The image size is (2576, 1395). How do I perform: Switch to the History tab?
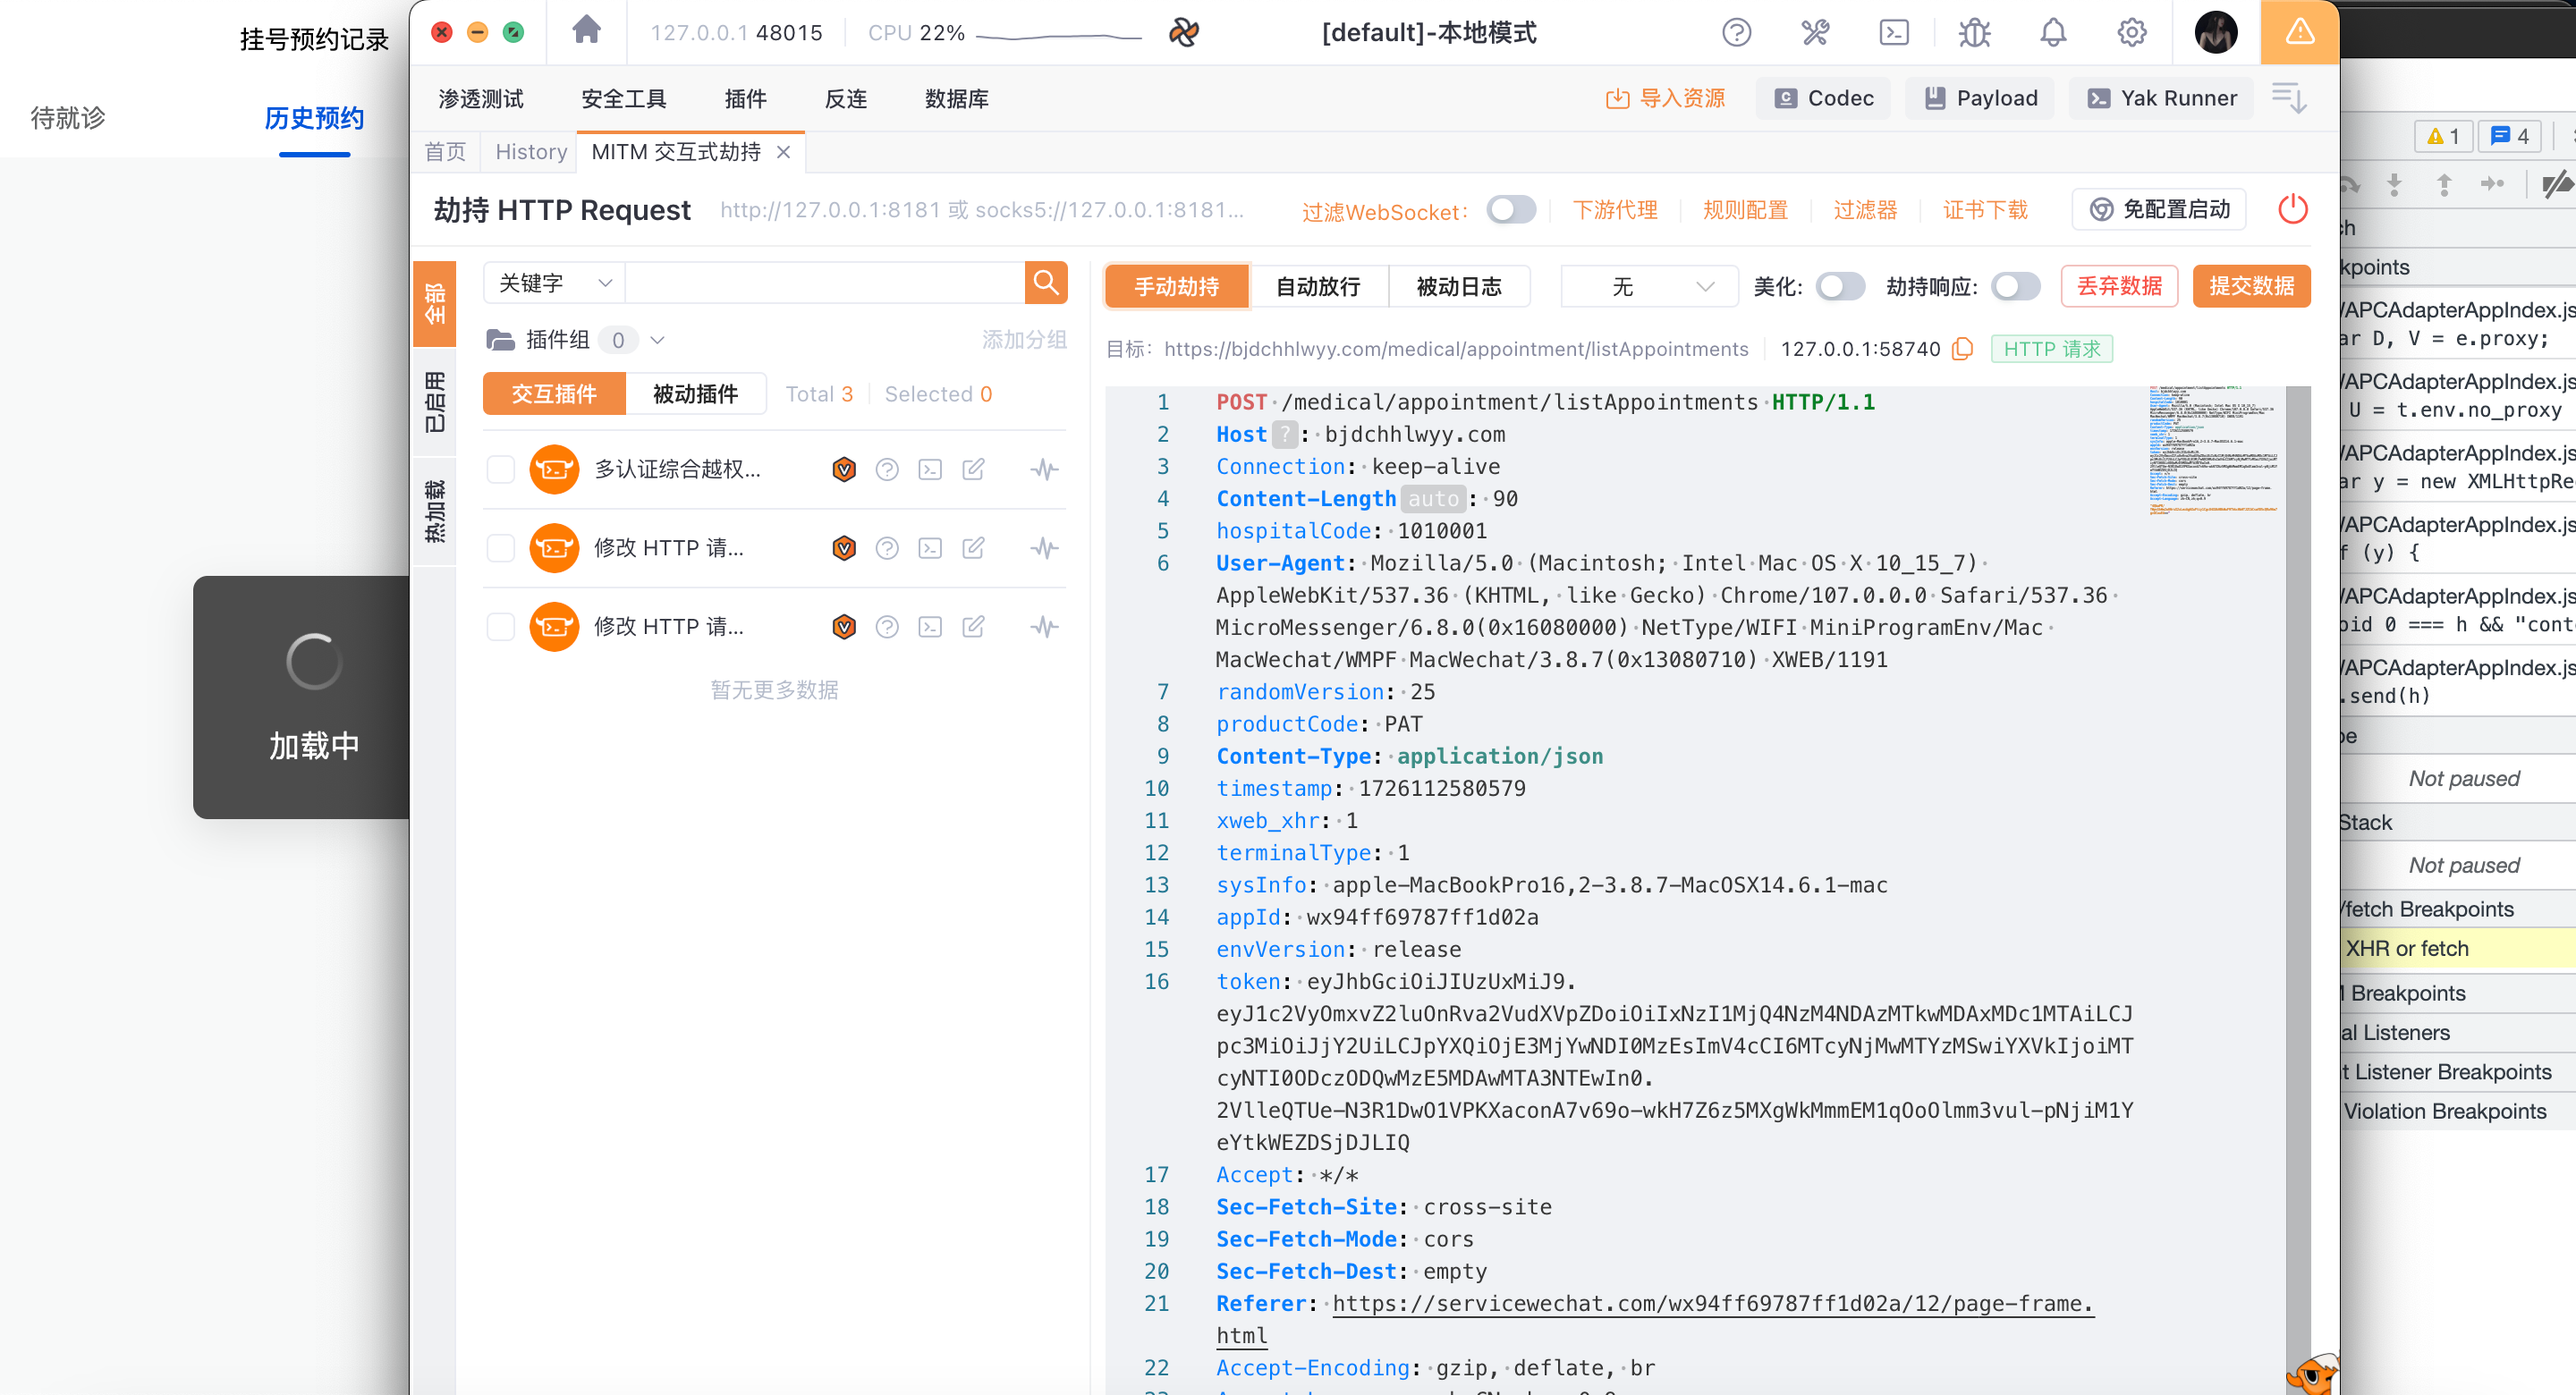click(x=530, y=152)
